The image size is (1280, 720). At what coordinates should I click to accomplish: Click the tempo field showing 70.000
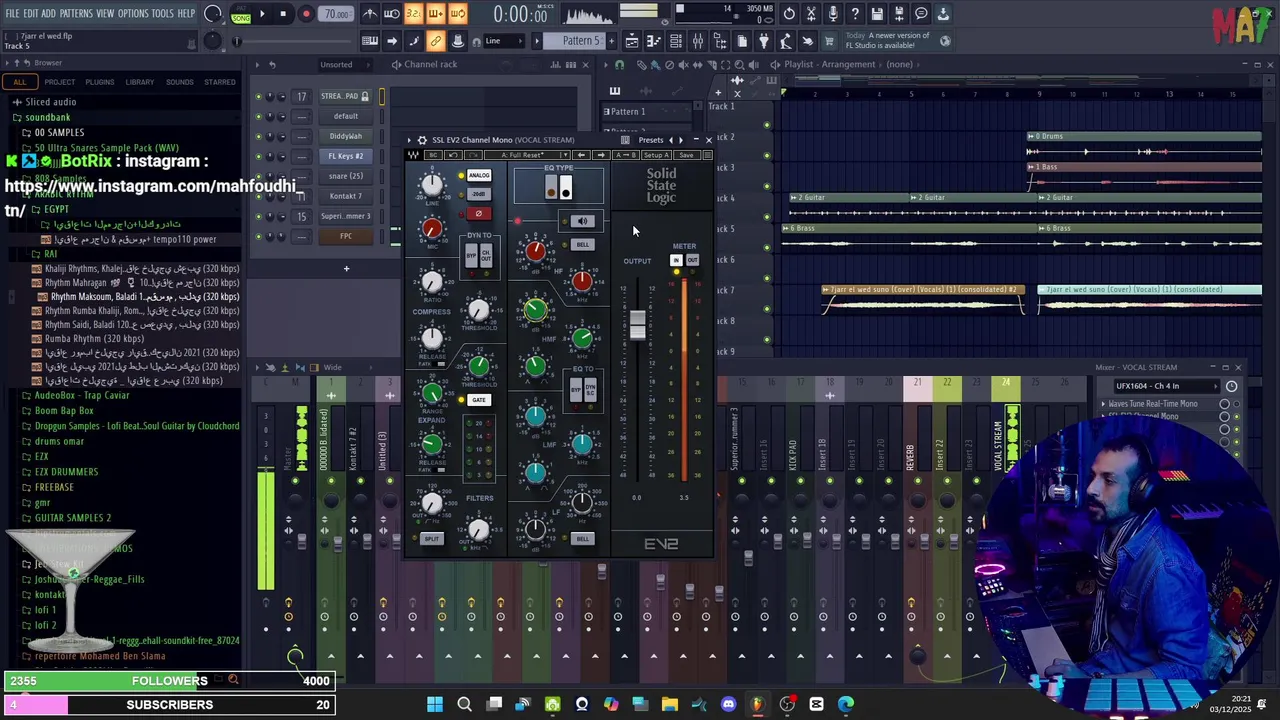[337, 14]
